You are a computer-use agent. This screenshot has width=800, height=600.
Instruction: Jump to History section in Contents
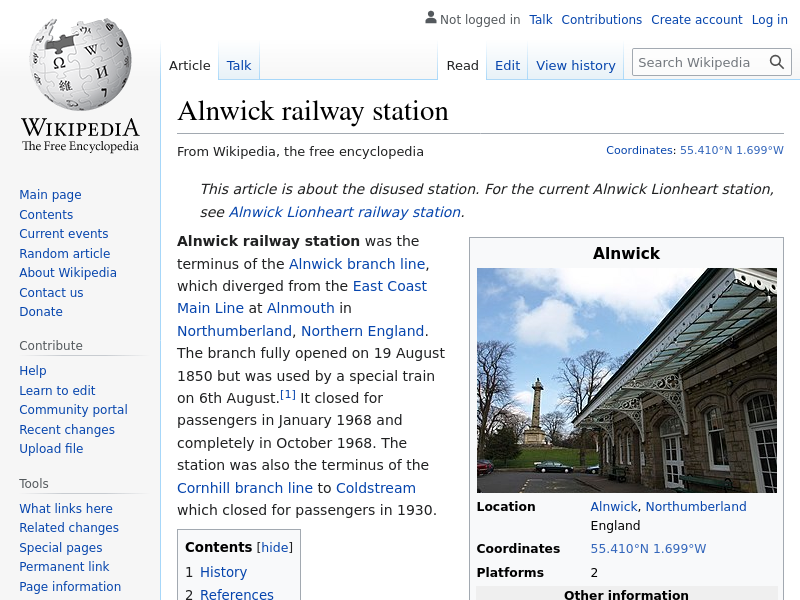(223, 572)
